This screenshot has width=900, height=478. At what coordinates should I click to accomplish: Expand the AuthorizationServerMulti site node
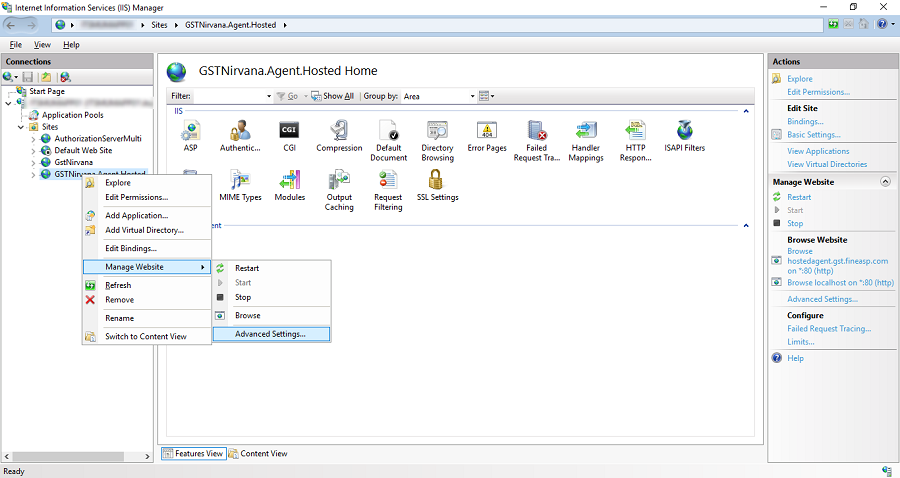click(33, 139)
